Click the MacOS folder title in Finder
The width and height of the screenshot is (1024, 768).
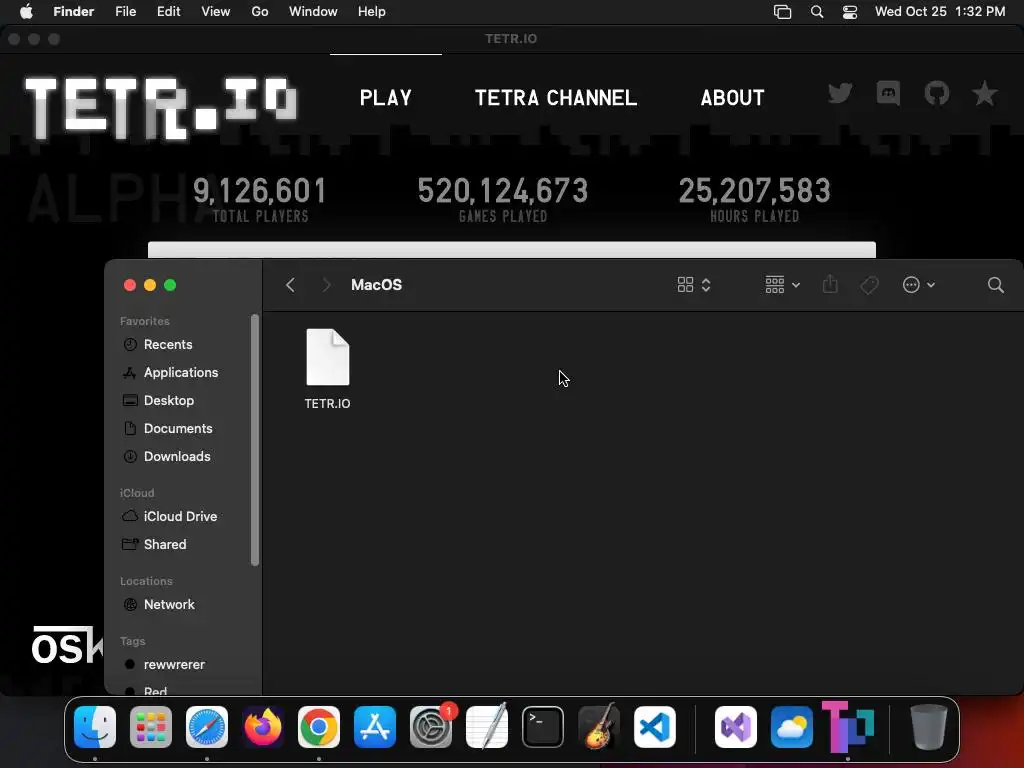376,285
